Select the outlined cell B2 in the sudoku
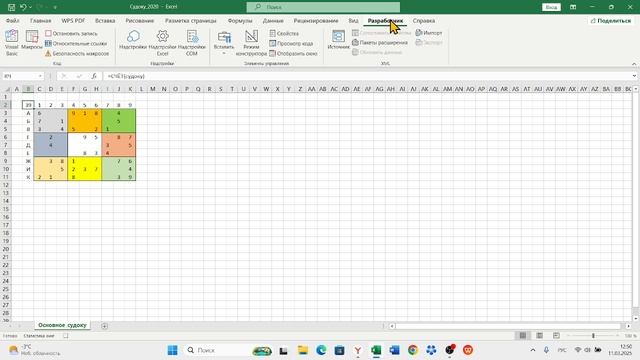 coord(28,105)
